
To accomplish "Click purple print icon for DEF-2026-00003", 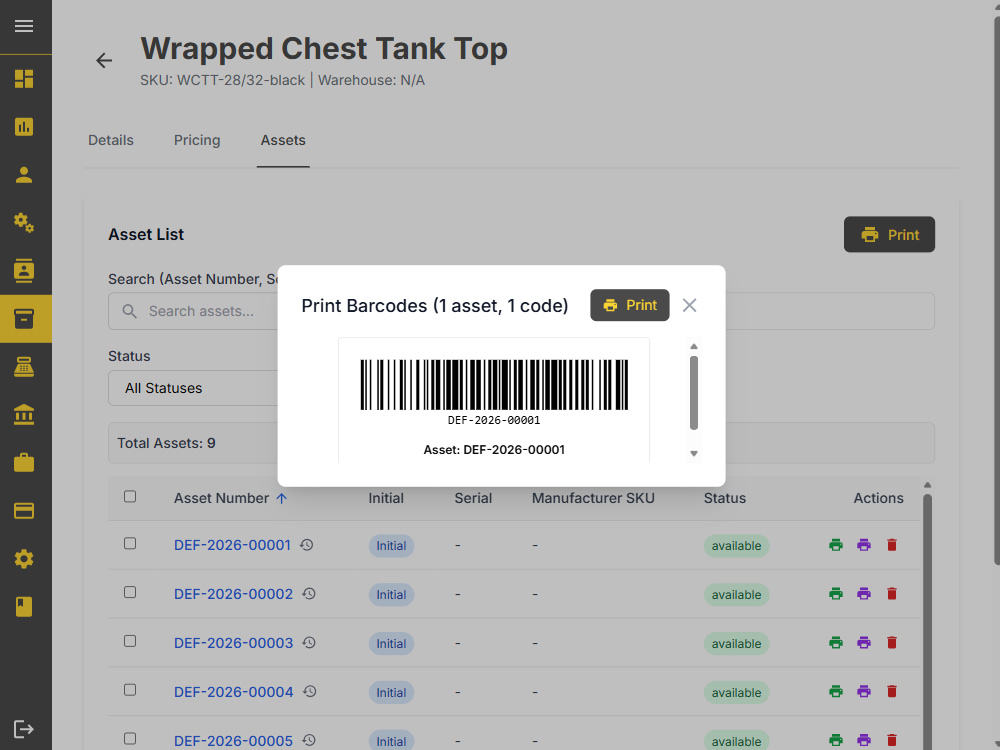I will (864, 642).
